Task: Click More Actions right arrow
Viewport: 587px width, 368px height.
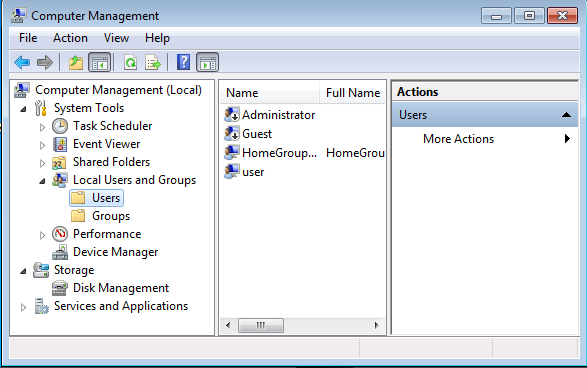Action: pos(567,139)
